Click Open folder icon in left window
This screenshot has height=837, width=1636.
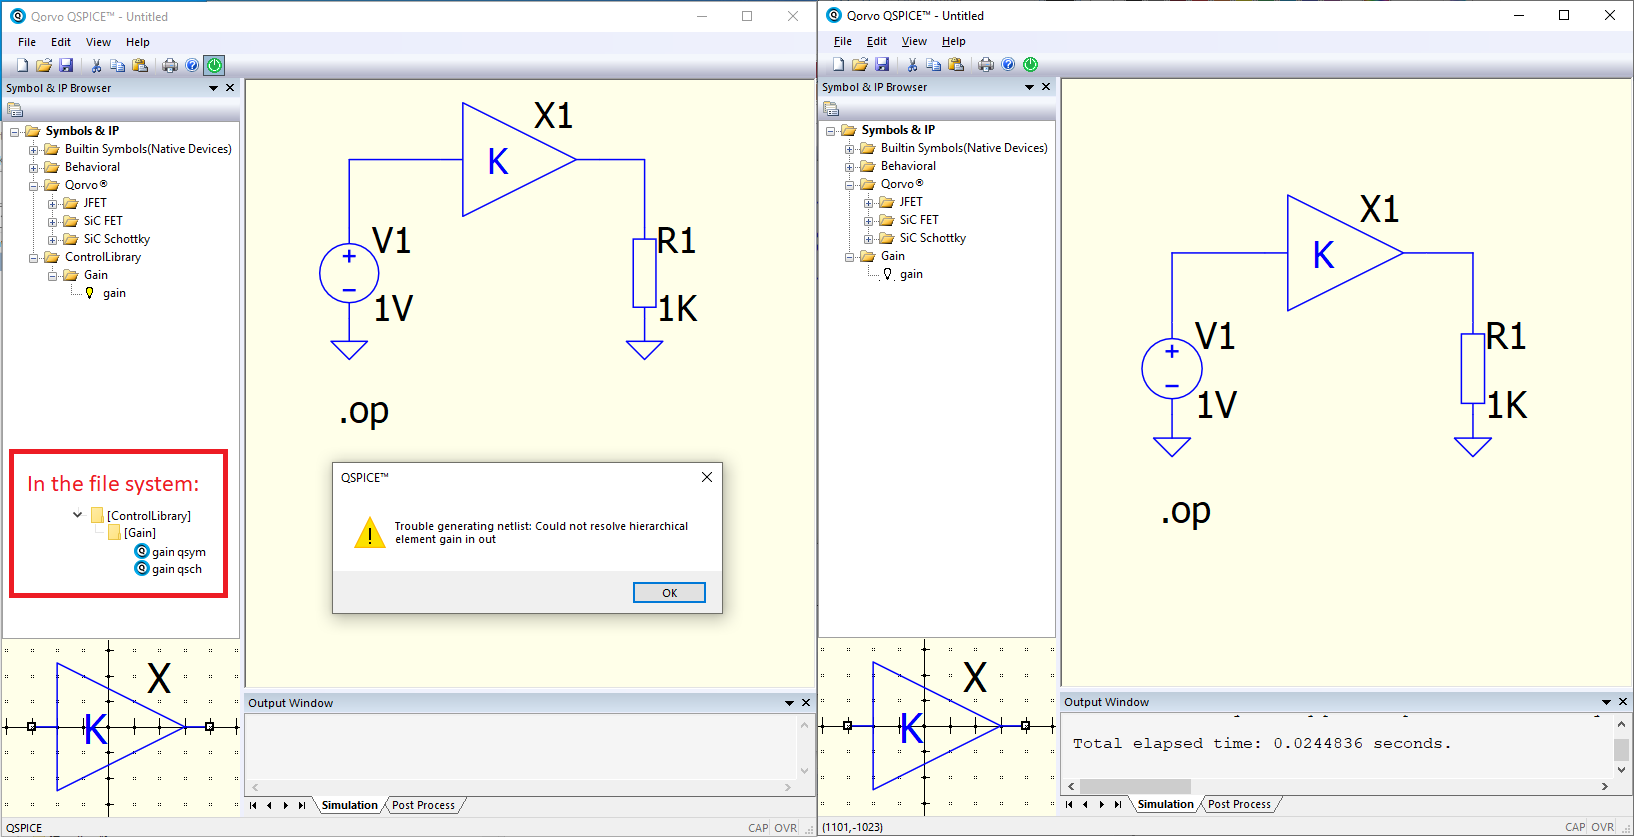tap(44, 65)
